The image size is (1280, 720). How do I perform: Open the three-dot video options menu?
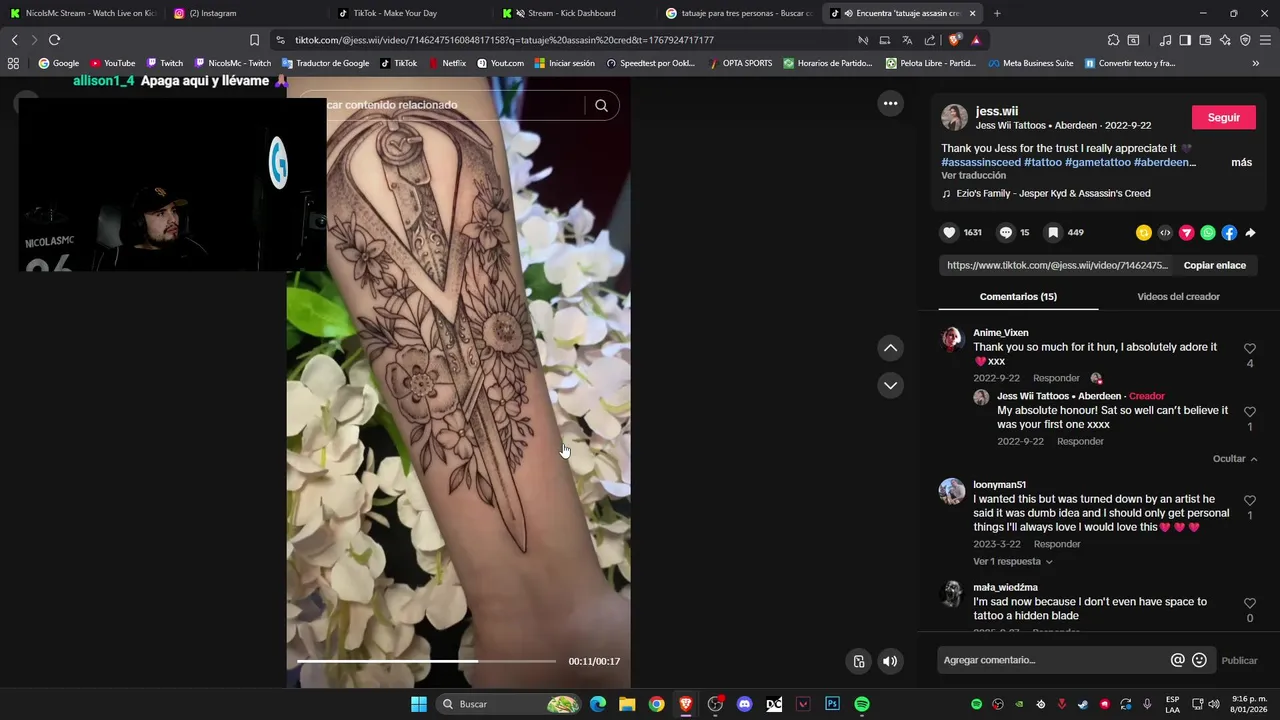[890, 103]
